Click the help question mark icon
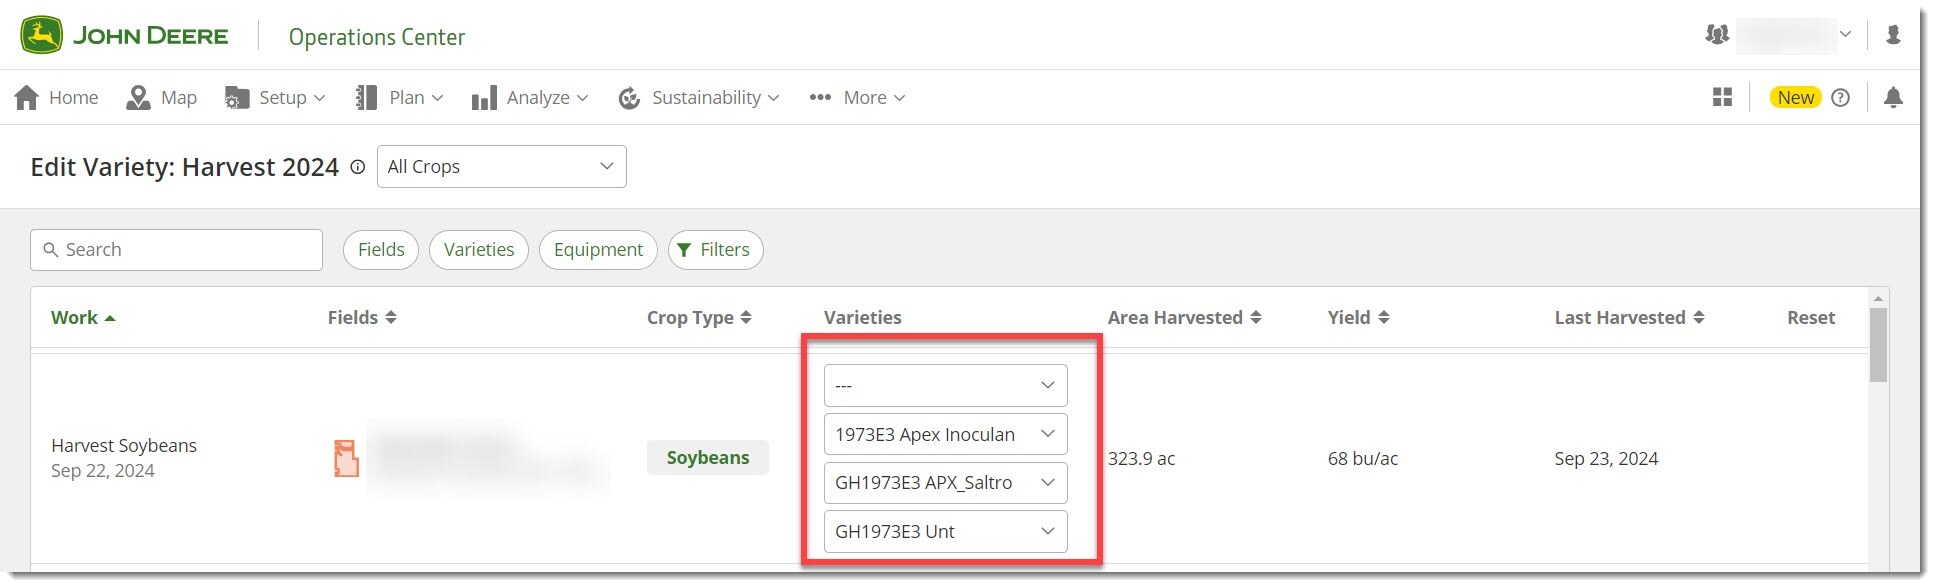Image resolution: width=1935 pixels, height=587 pixels. [x=1840, y=97]
